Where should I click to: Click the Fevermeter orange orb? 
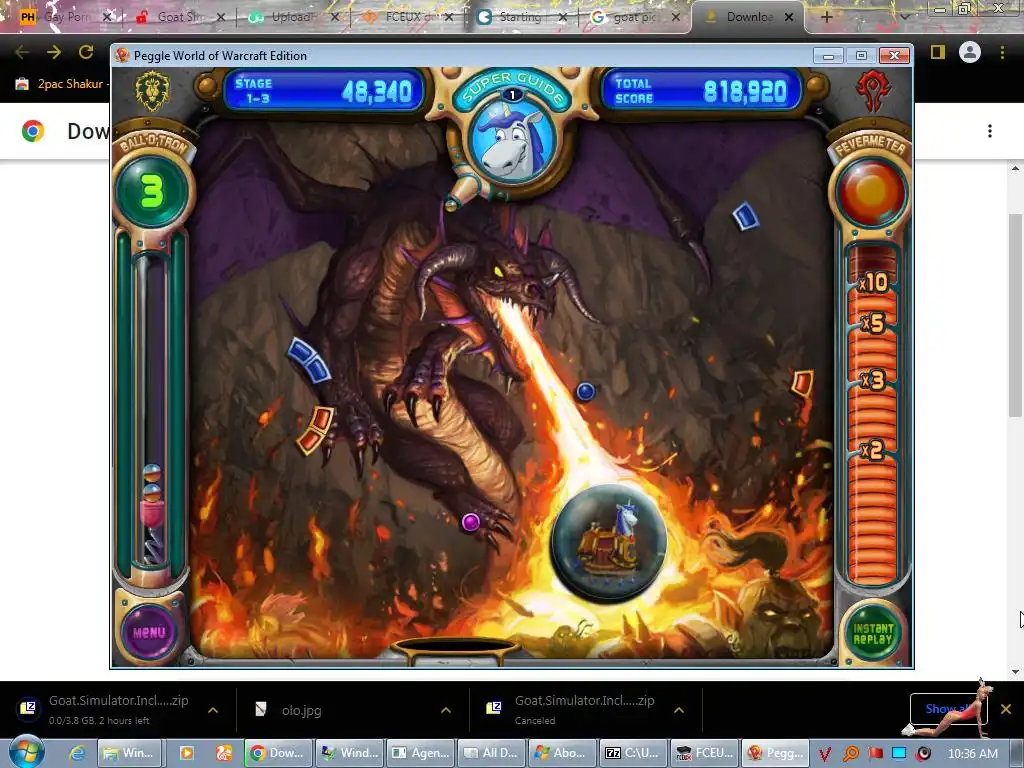click(871, 192)
